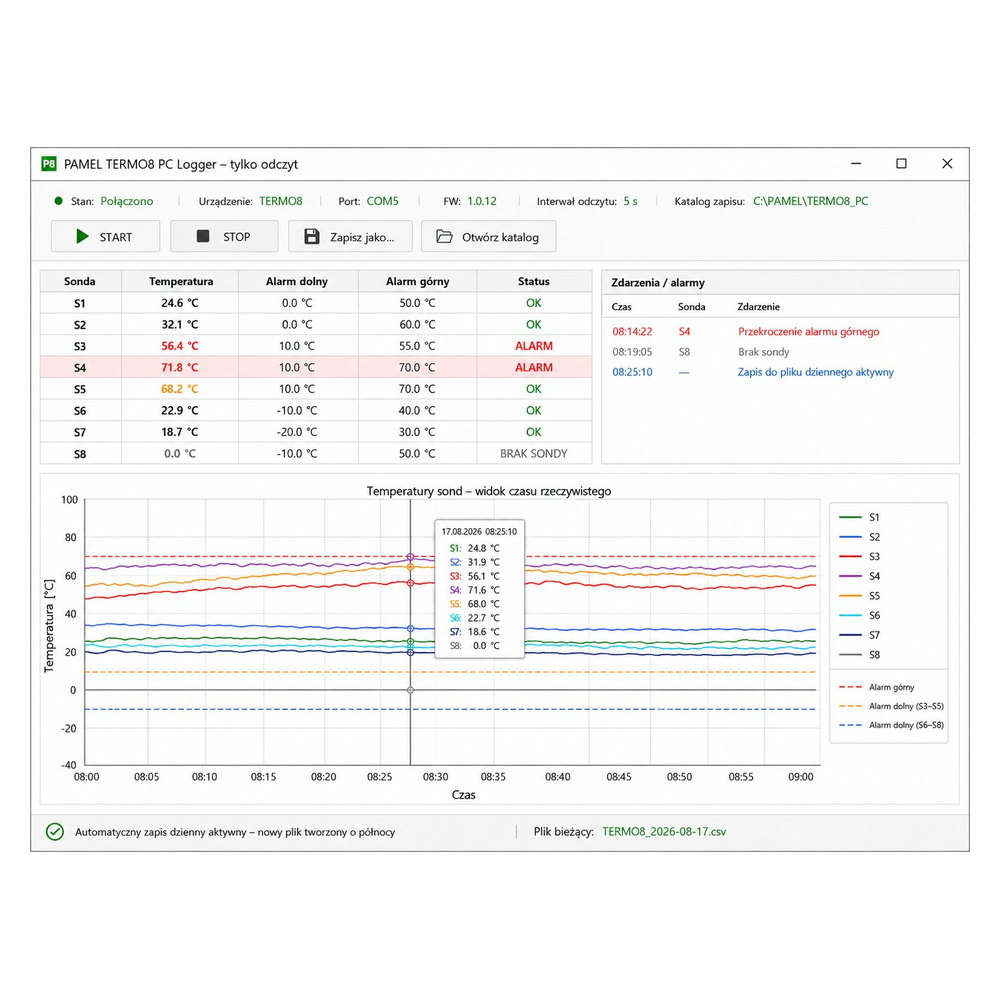Image resolution: width=1000 pixels, height=1000 pixels.
Task: Click the green connection status dot
Action: point(59,201)
